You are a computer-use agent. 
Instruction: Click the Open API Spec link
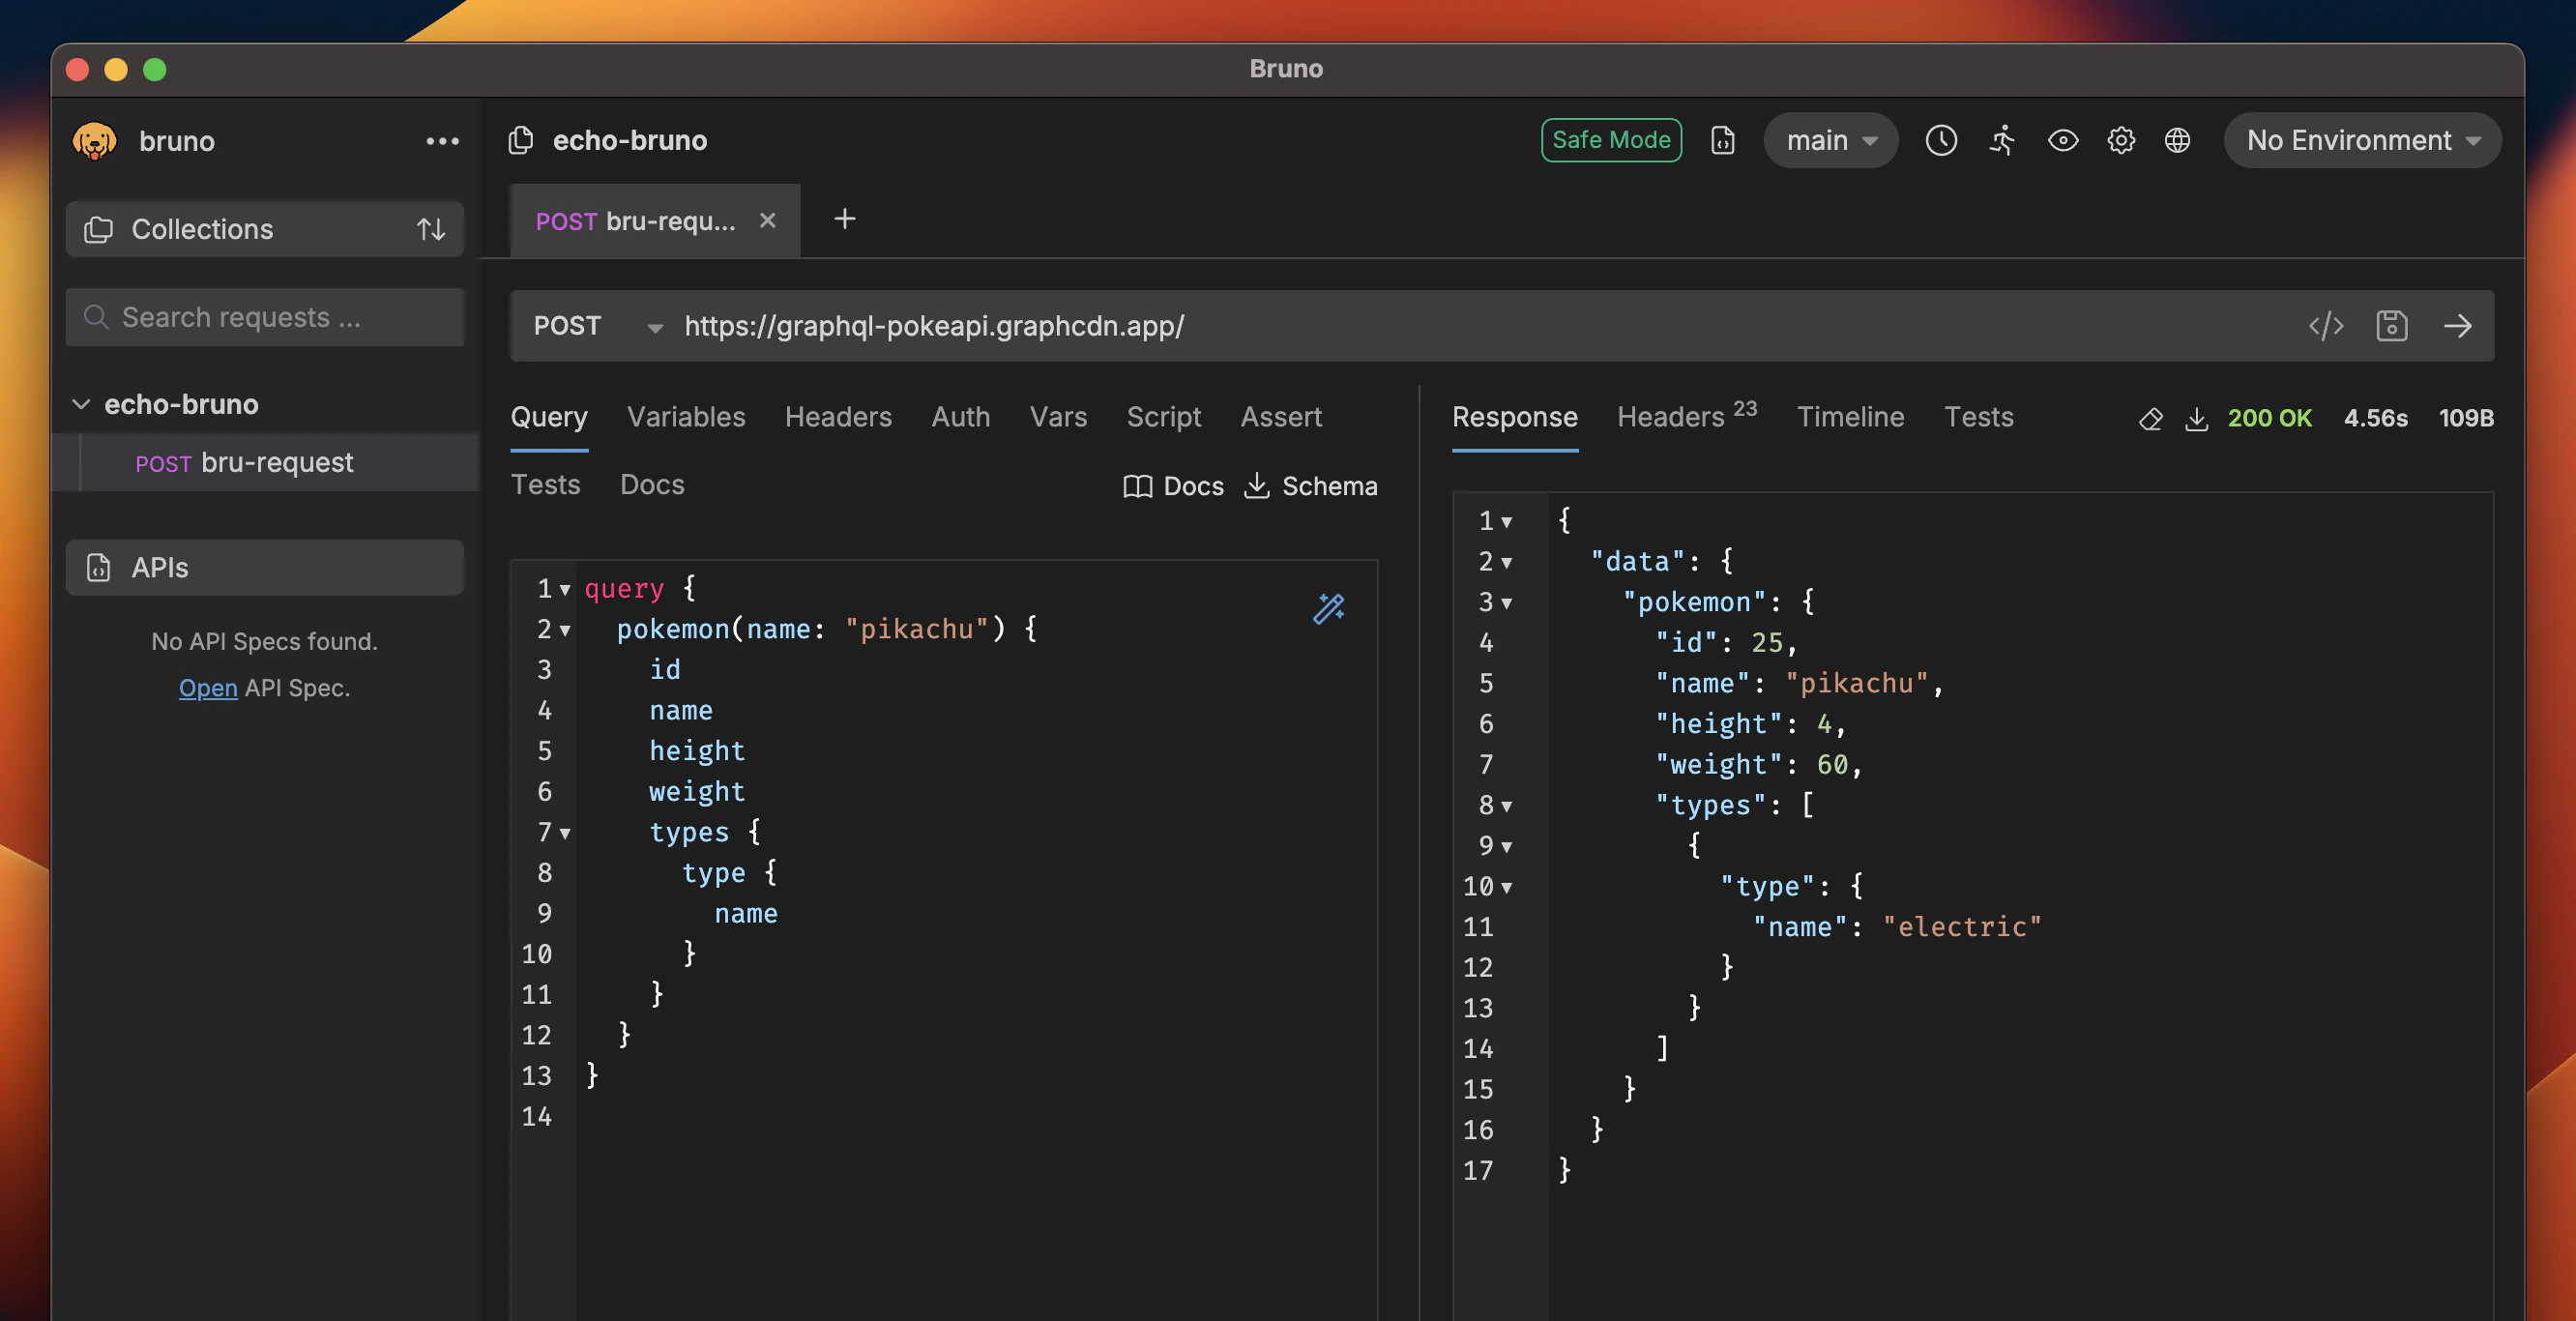208,688
